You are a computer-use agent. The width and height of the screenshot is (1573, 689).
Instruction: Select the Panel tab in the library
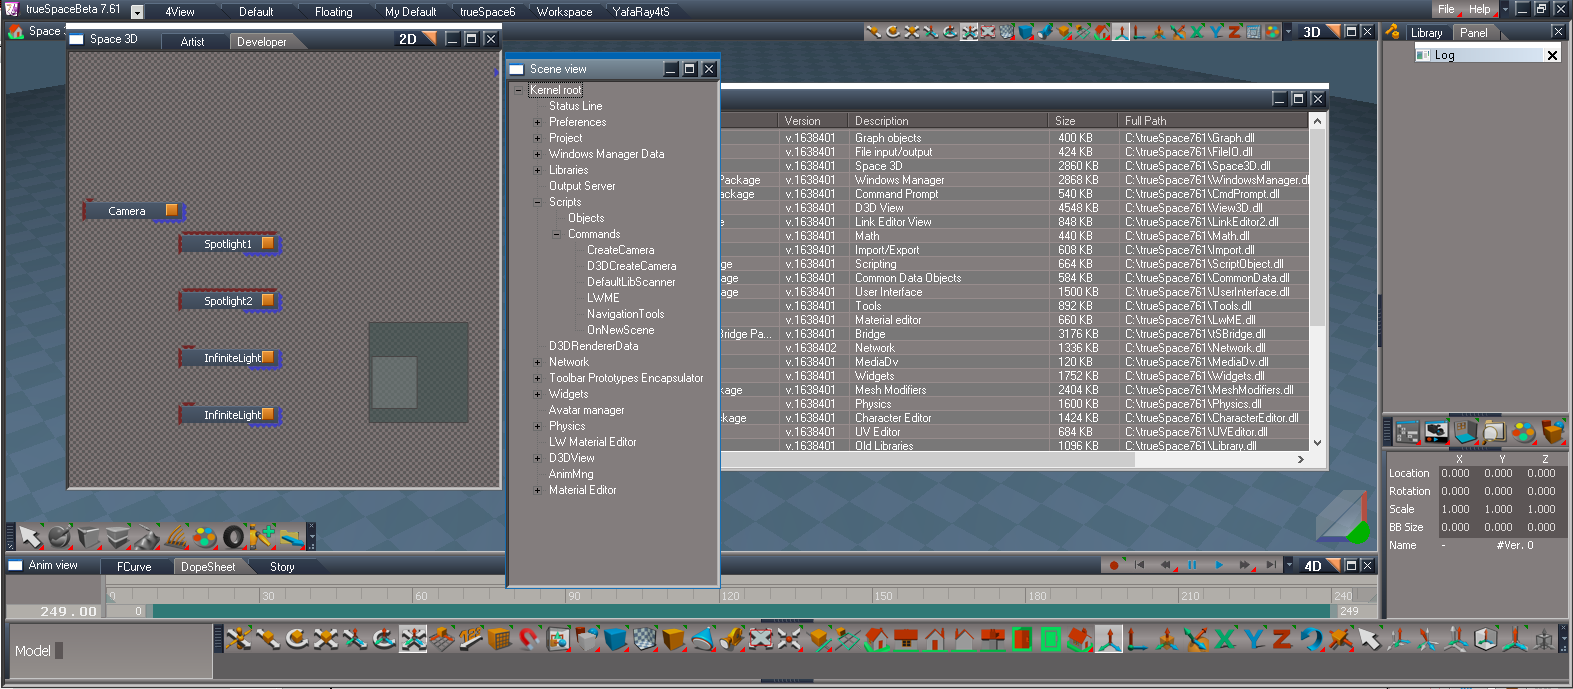(1473, 32)
